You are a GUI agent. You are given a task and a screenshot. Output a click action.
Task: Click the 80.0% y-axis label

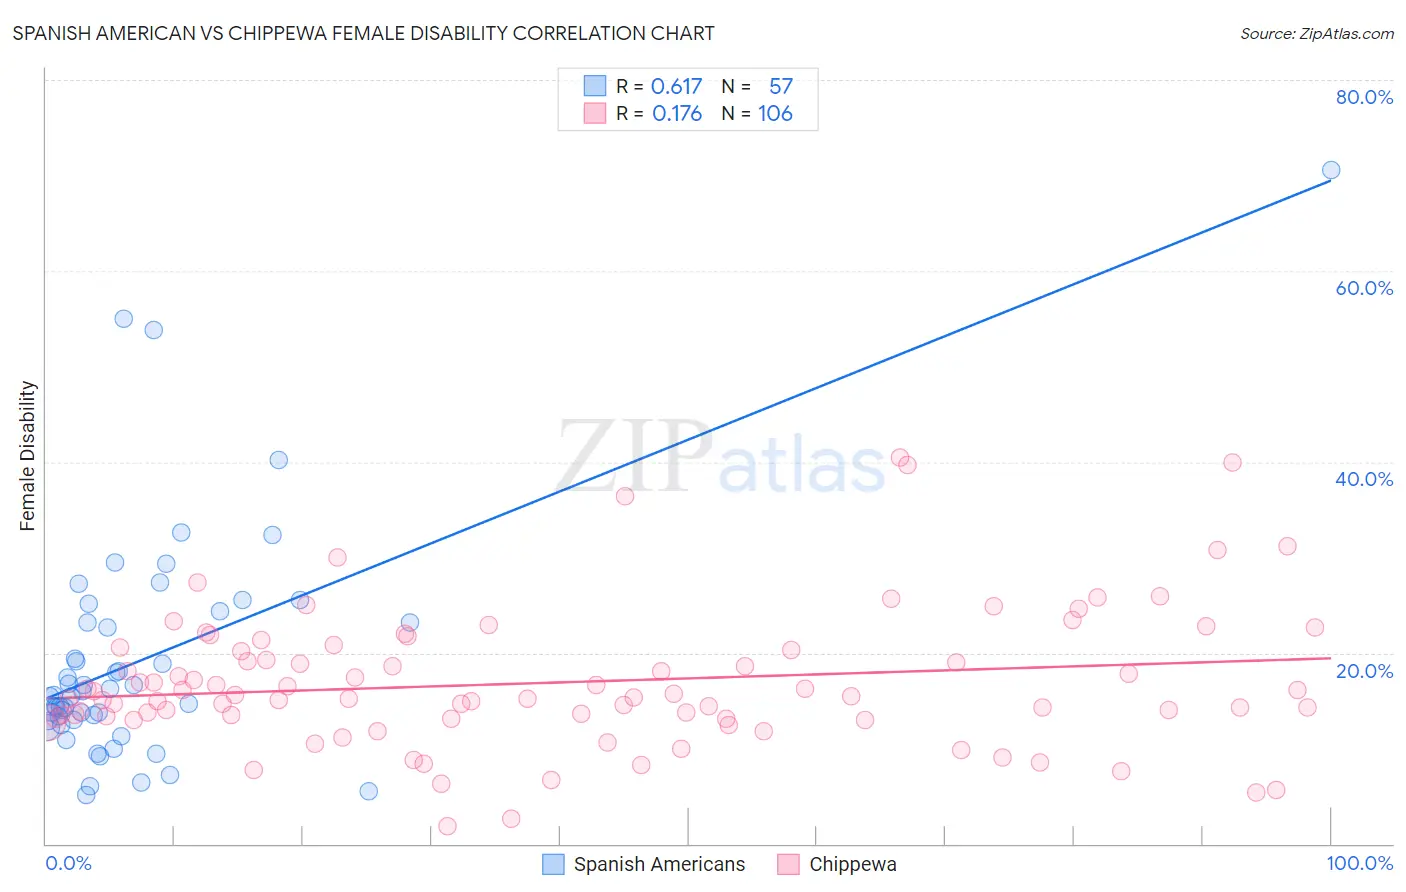(1364, 97)
